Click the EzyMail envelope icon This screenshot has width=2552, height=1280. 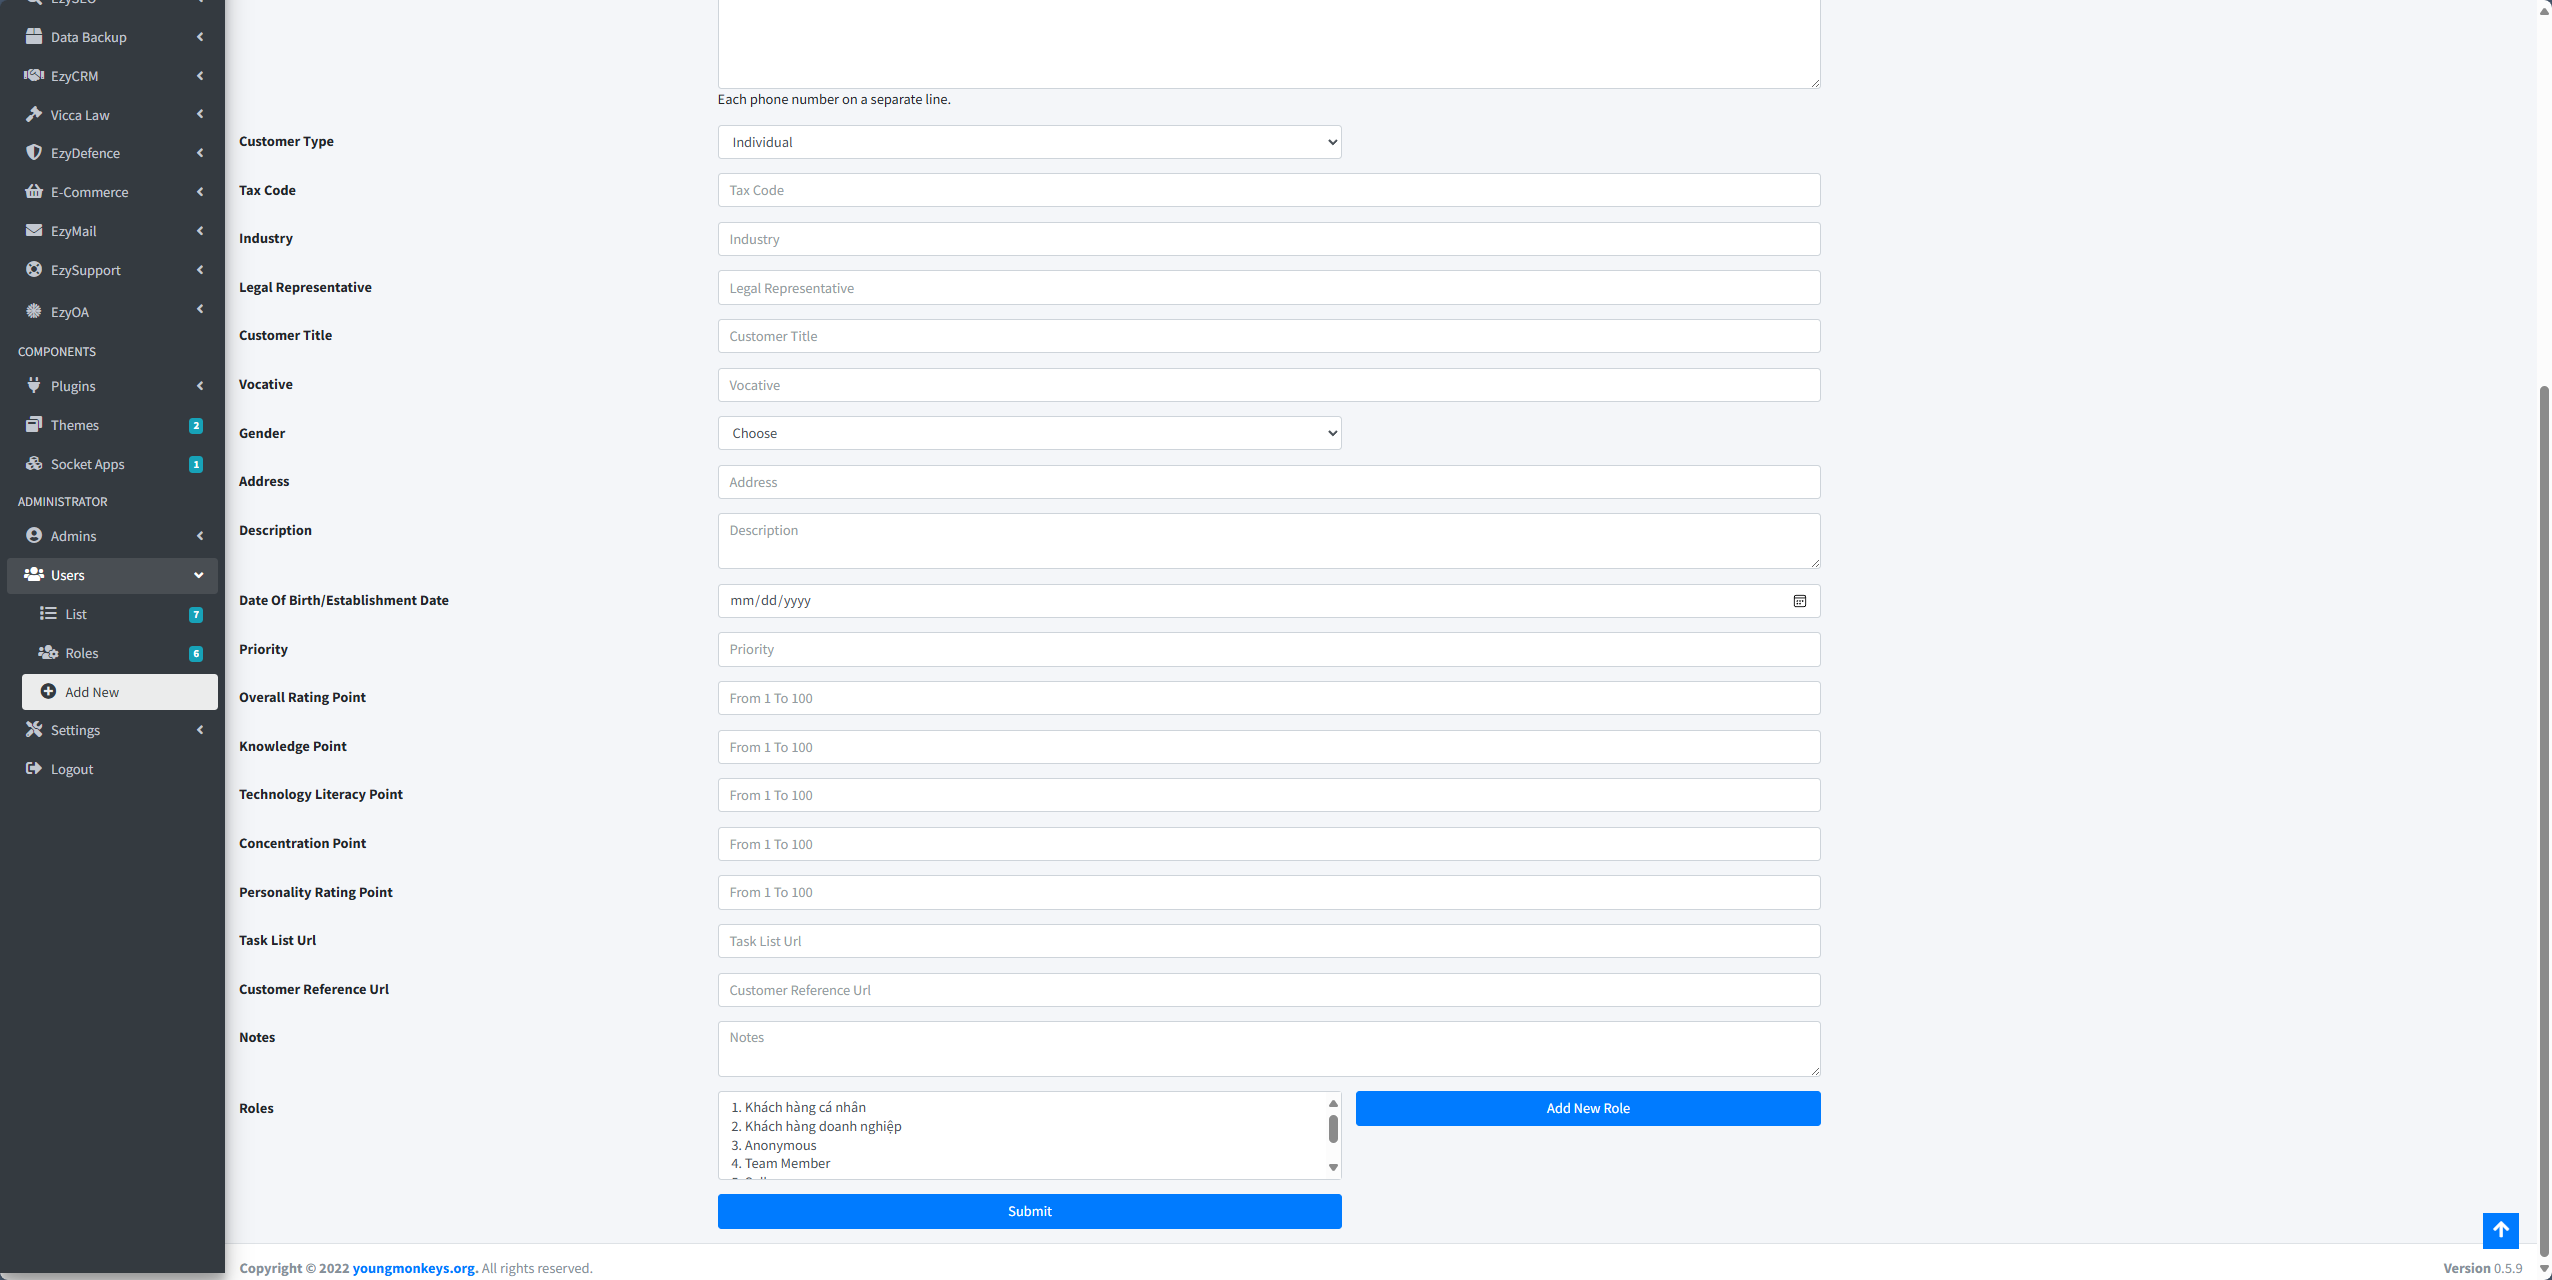point(34,230)
